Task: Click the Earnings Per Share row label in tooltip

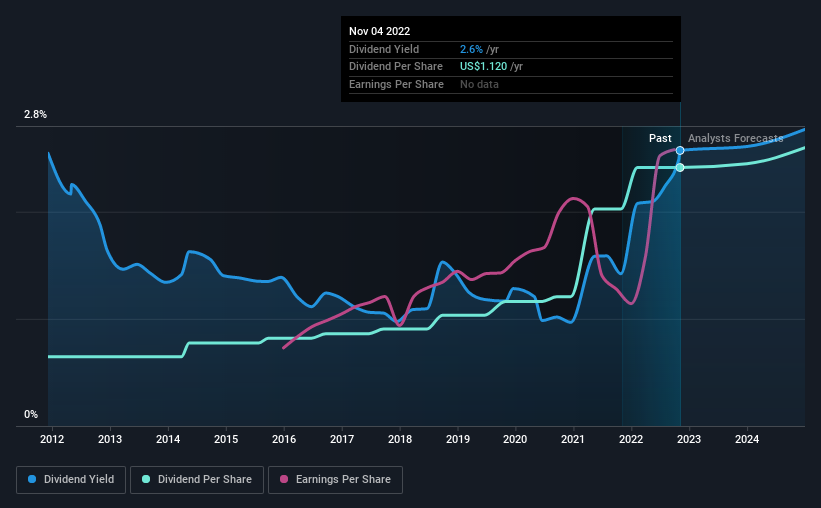Action: pos(396,84)
